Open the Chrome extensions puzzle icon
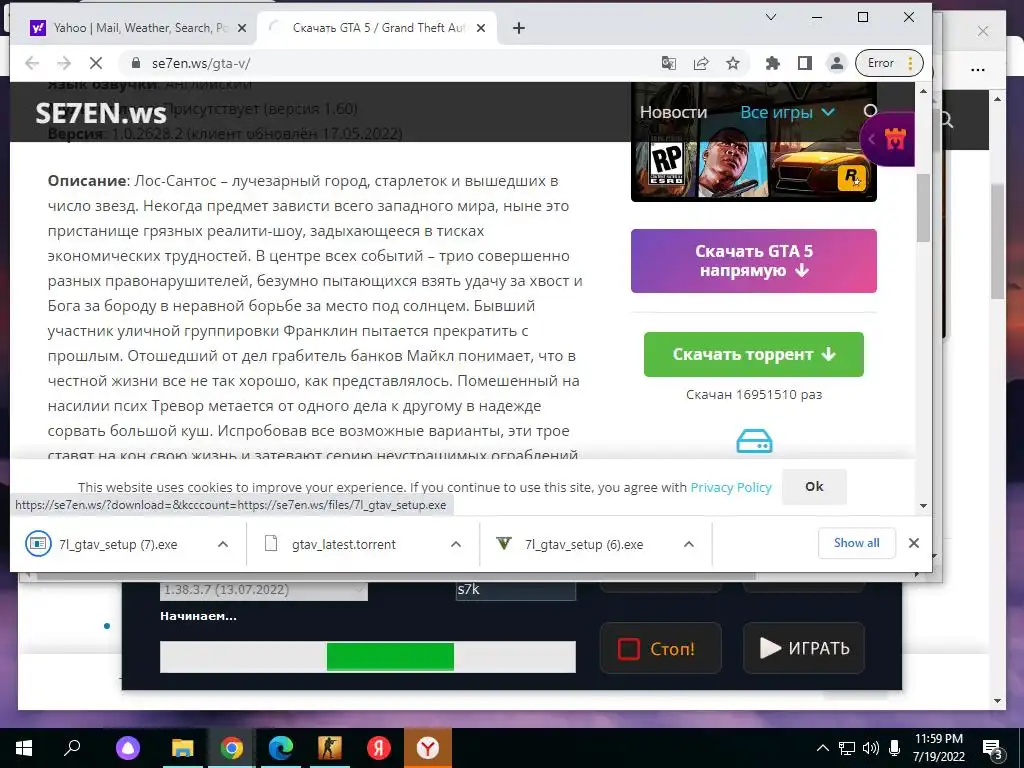This screenshot has height=768, width=1024. 773,63
